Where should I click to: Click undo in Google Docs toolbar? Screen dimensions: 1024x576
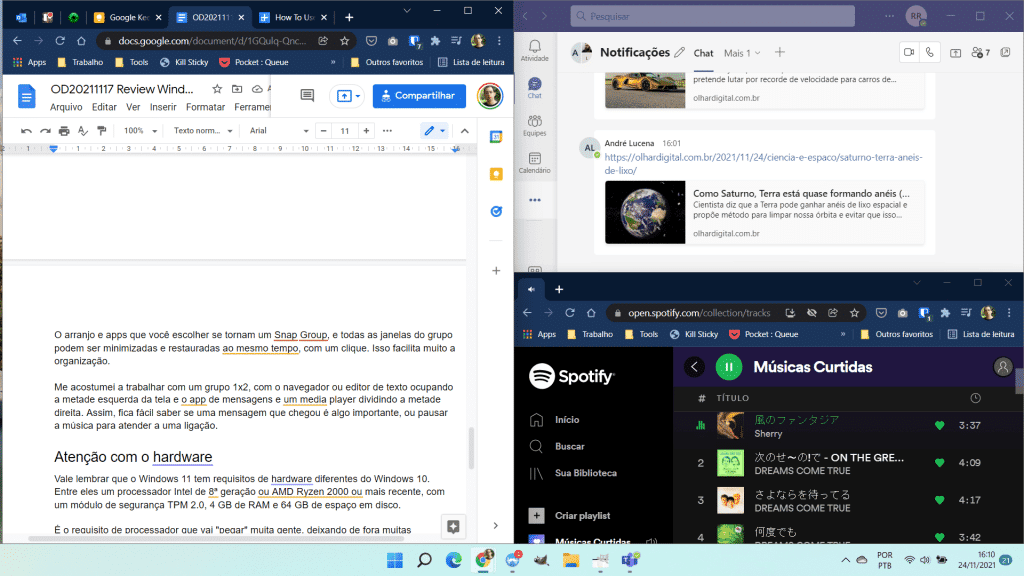(x=26, y=131)
